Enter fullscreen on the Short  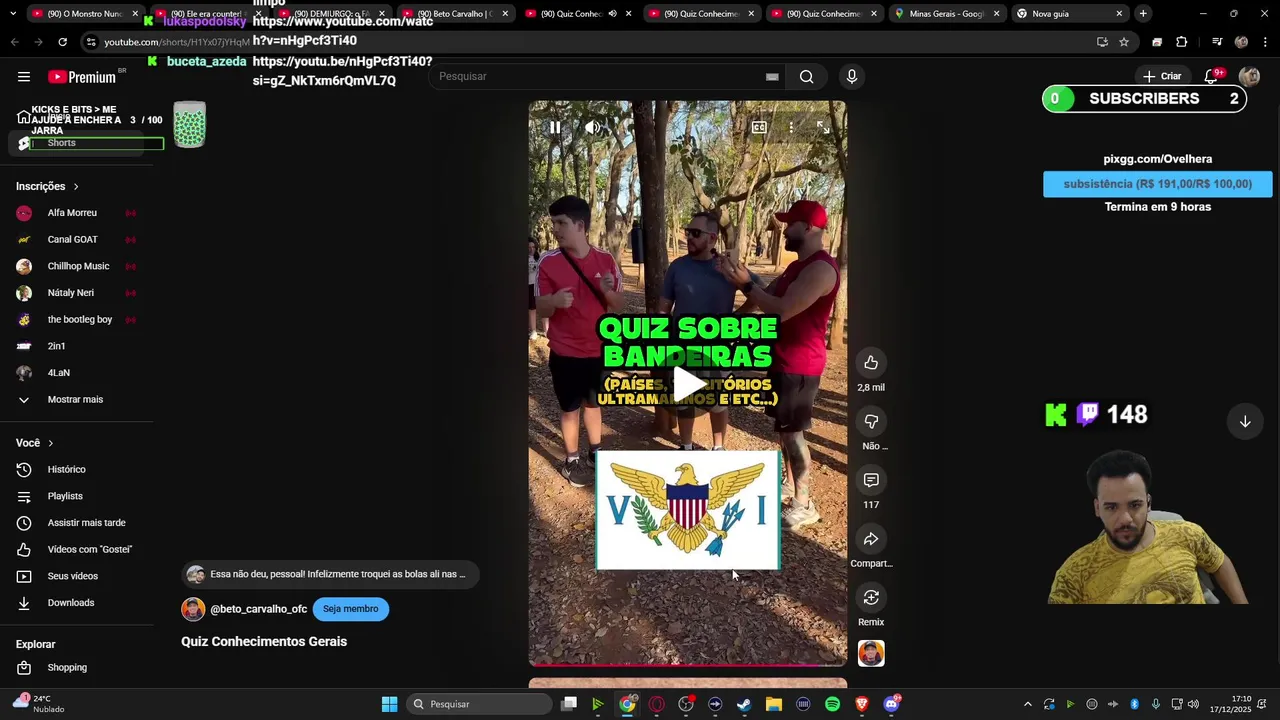(823, 127)
